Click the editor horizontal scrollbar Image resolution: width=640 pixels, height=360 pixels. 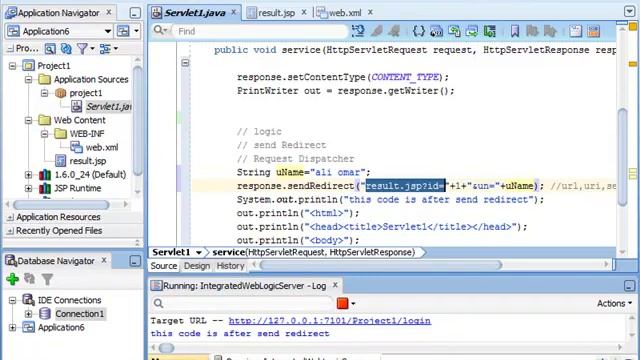pos(380,265)
